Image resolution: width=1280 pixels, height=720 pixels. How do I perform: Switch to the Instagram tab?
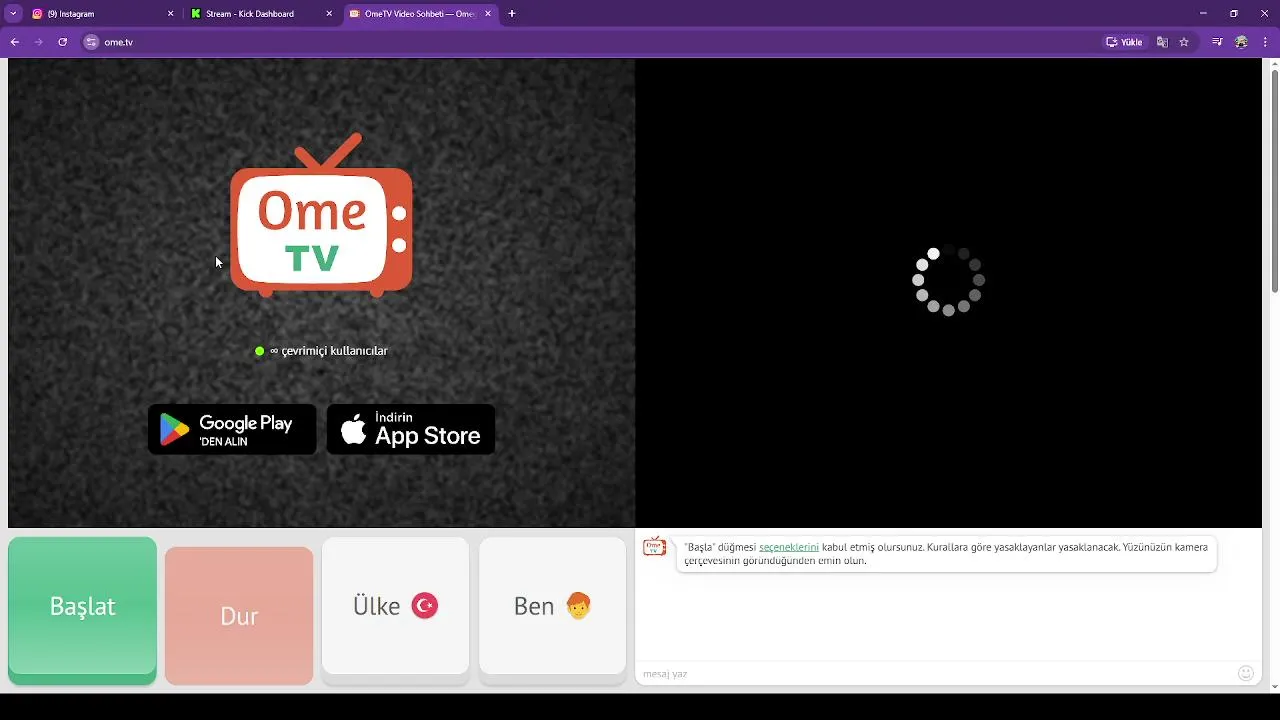pos(100,14)
